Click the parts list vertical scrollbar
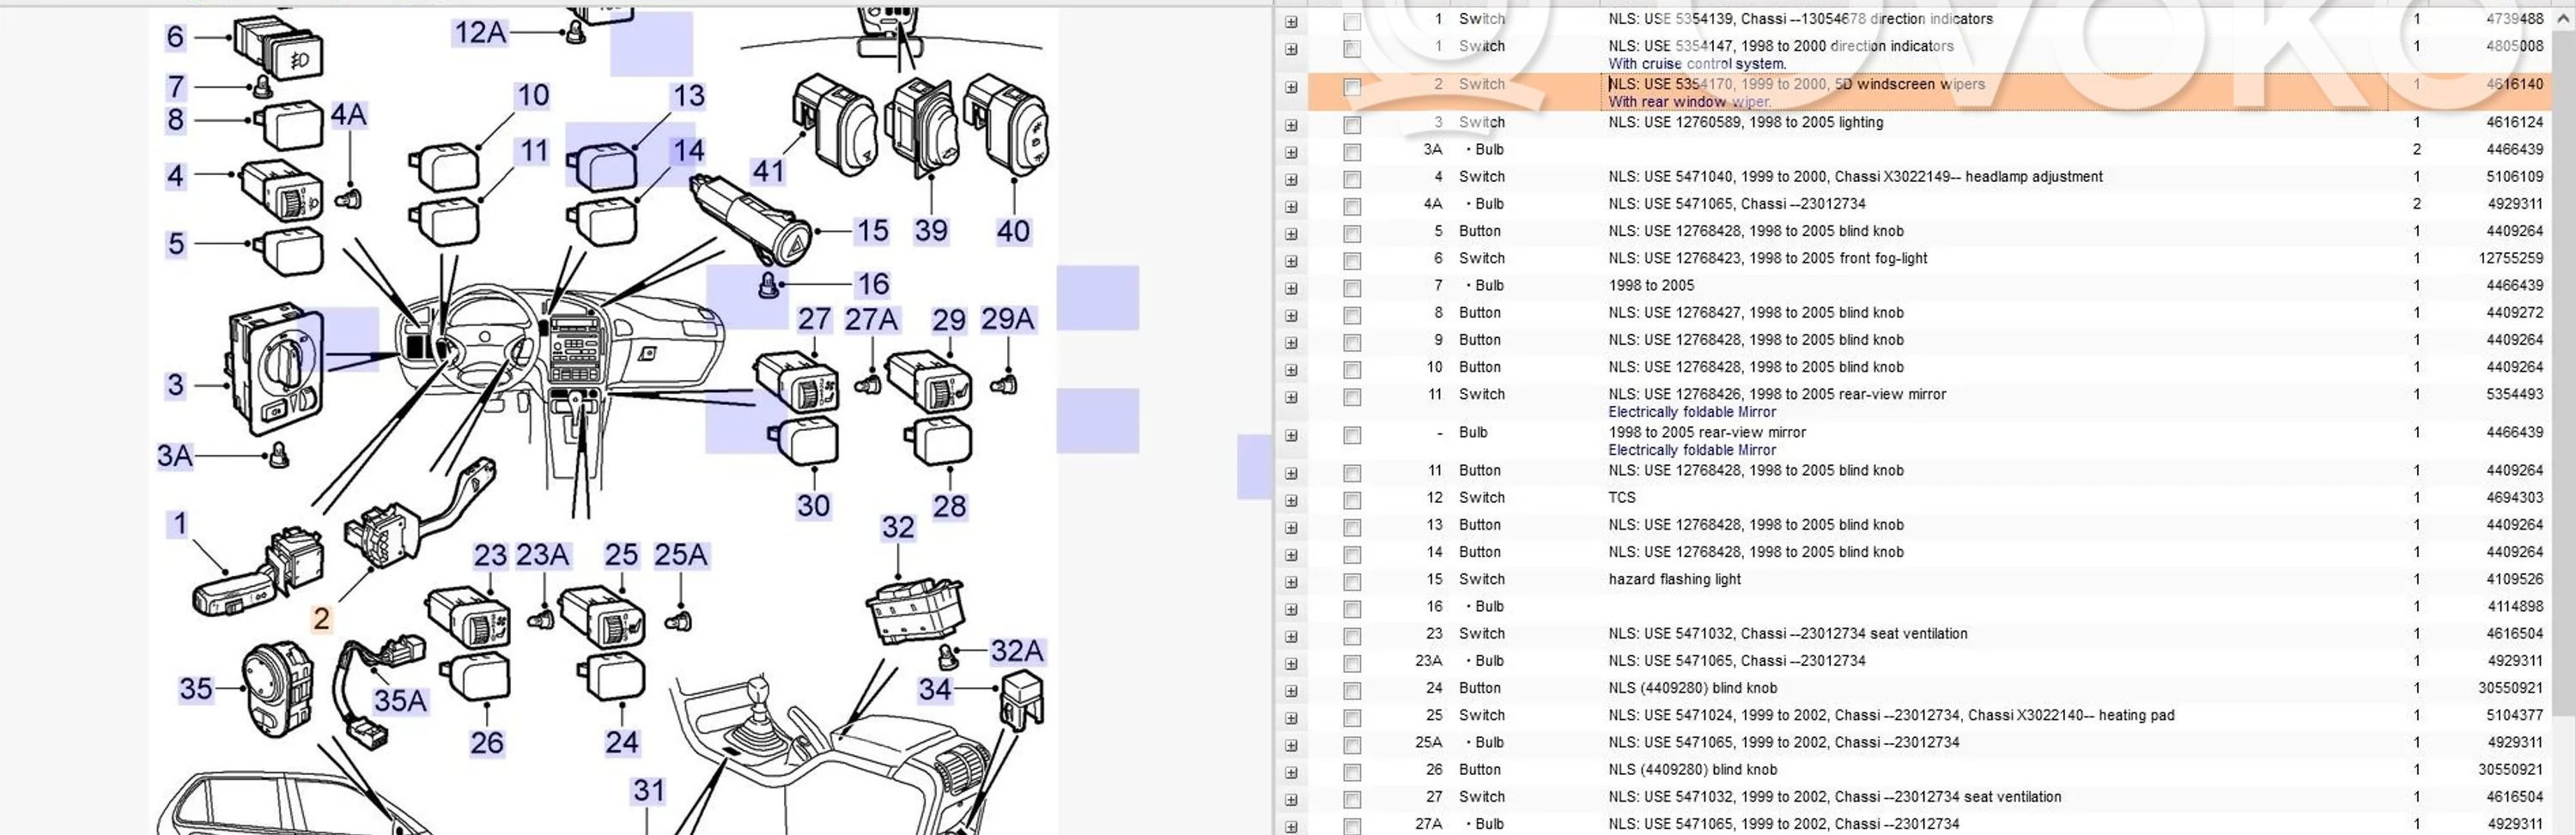 pos(2564,400)
